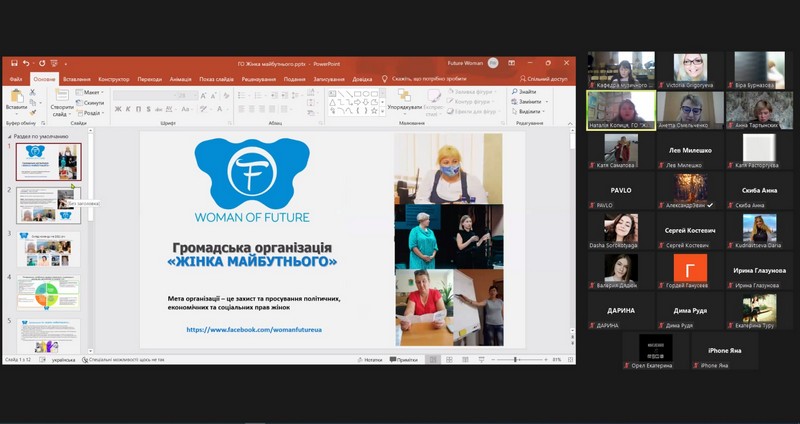
Task: Open the Переходи ribbon tab
Action: tap(149, 79)
